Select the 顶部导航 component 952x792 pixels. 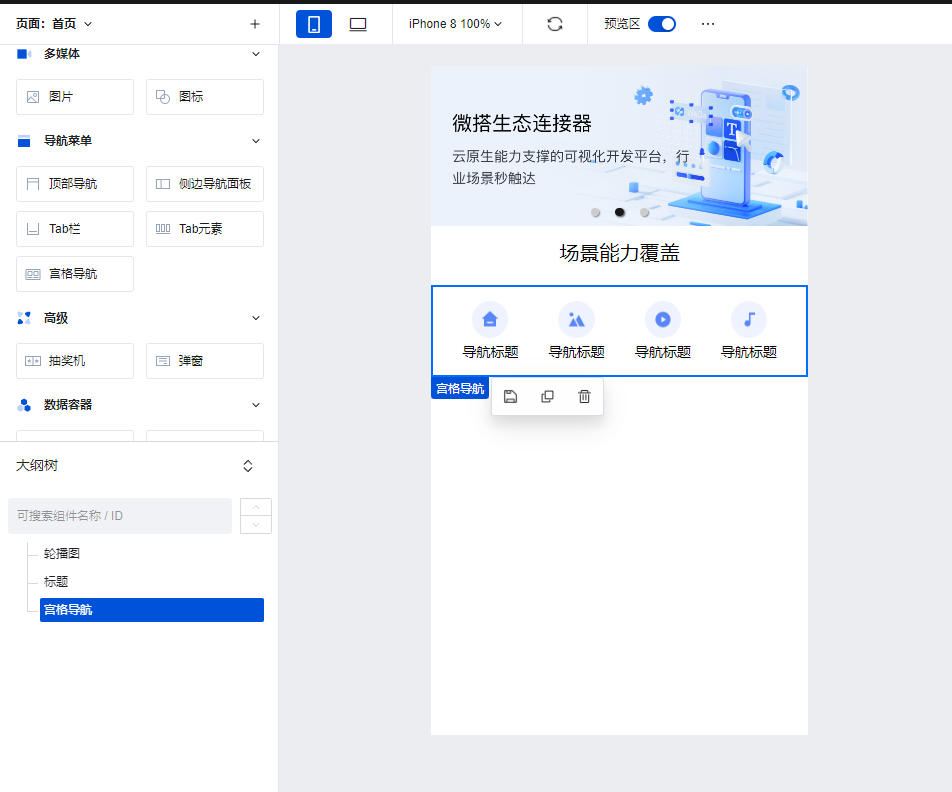click(75, 184)
